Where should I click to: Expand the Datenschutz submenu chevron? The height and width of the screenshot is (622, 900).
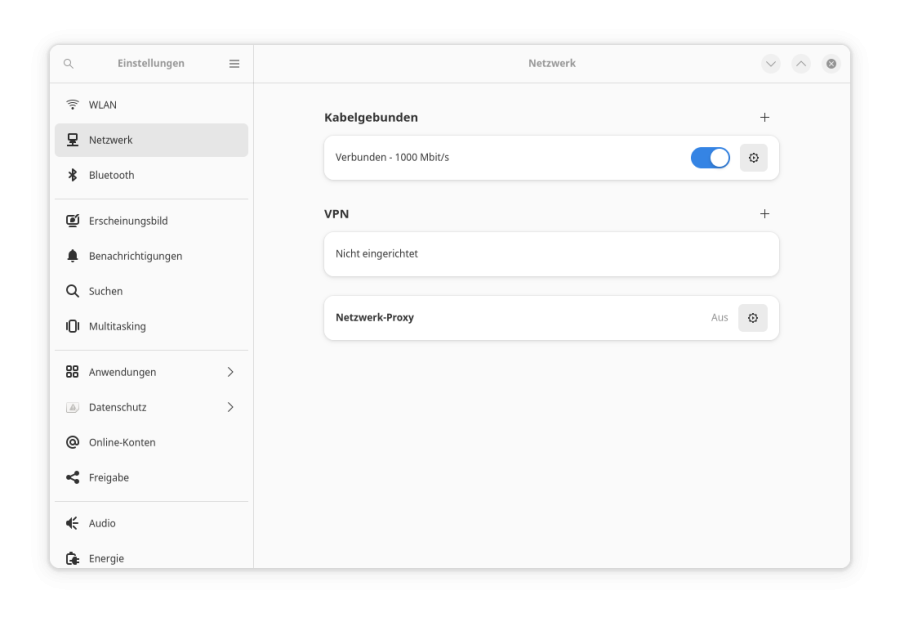pos(230,407)
